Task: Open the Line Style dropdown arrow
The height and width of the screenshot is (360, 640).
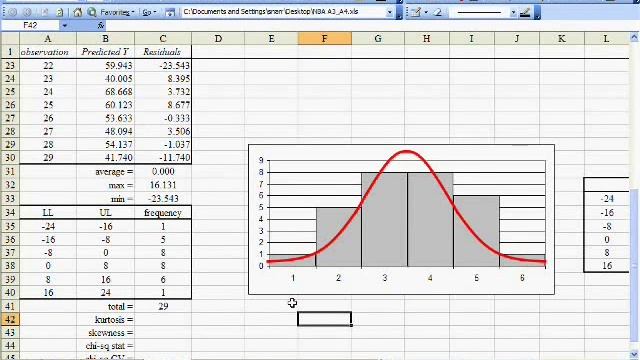Action: [513, 12]
